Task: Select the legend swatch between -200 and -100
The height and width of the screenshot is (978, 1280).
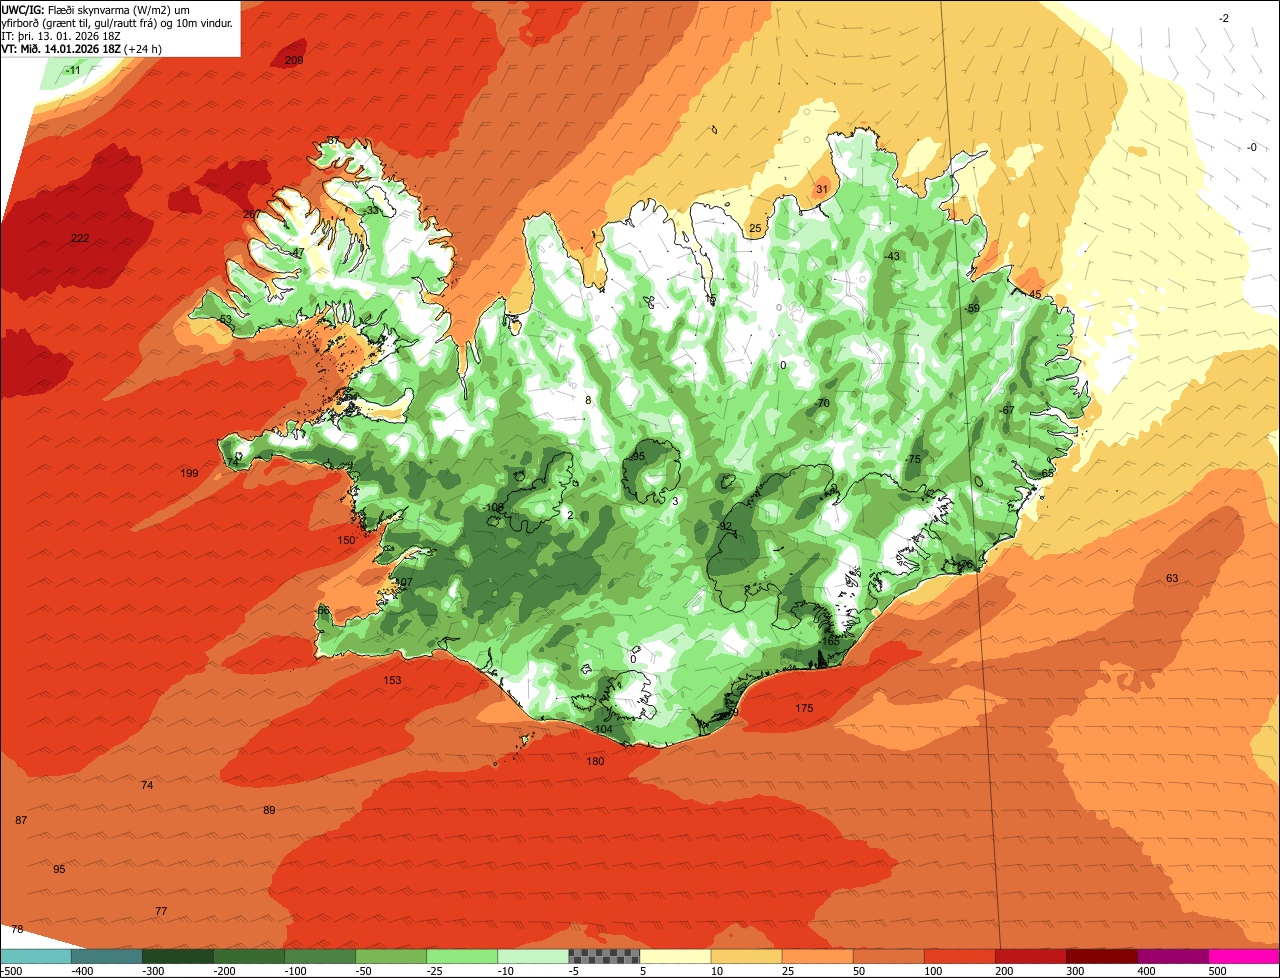Action: [249, 956]
